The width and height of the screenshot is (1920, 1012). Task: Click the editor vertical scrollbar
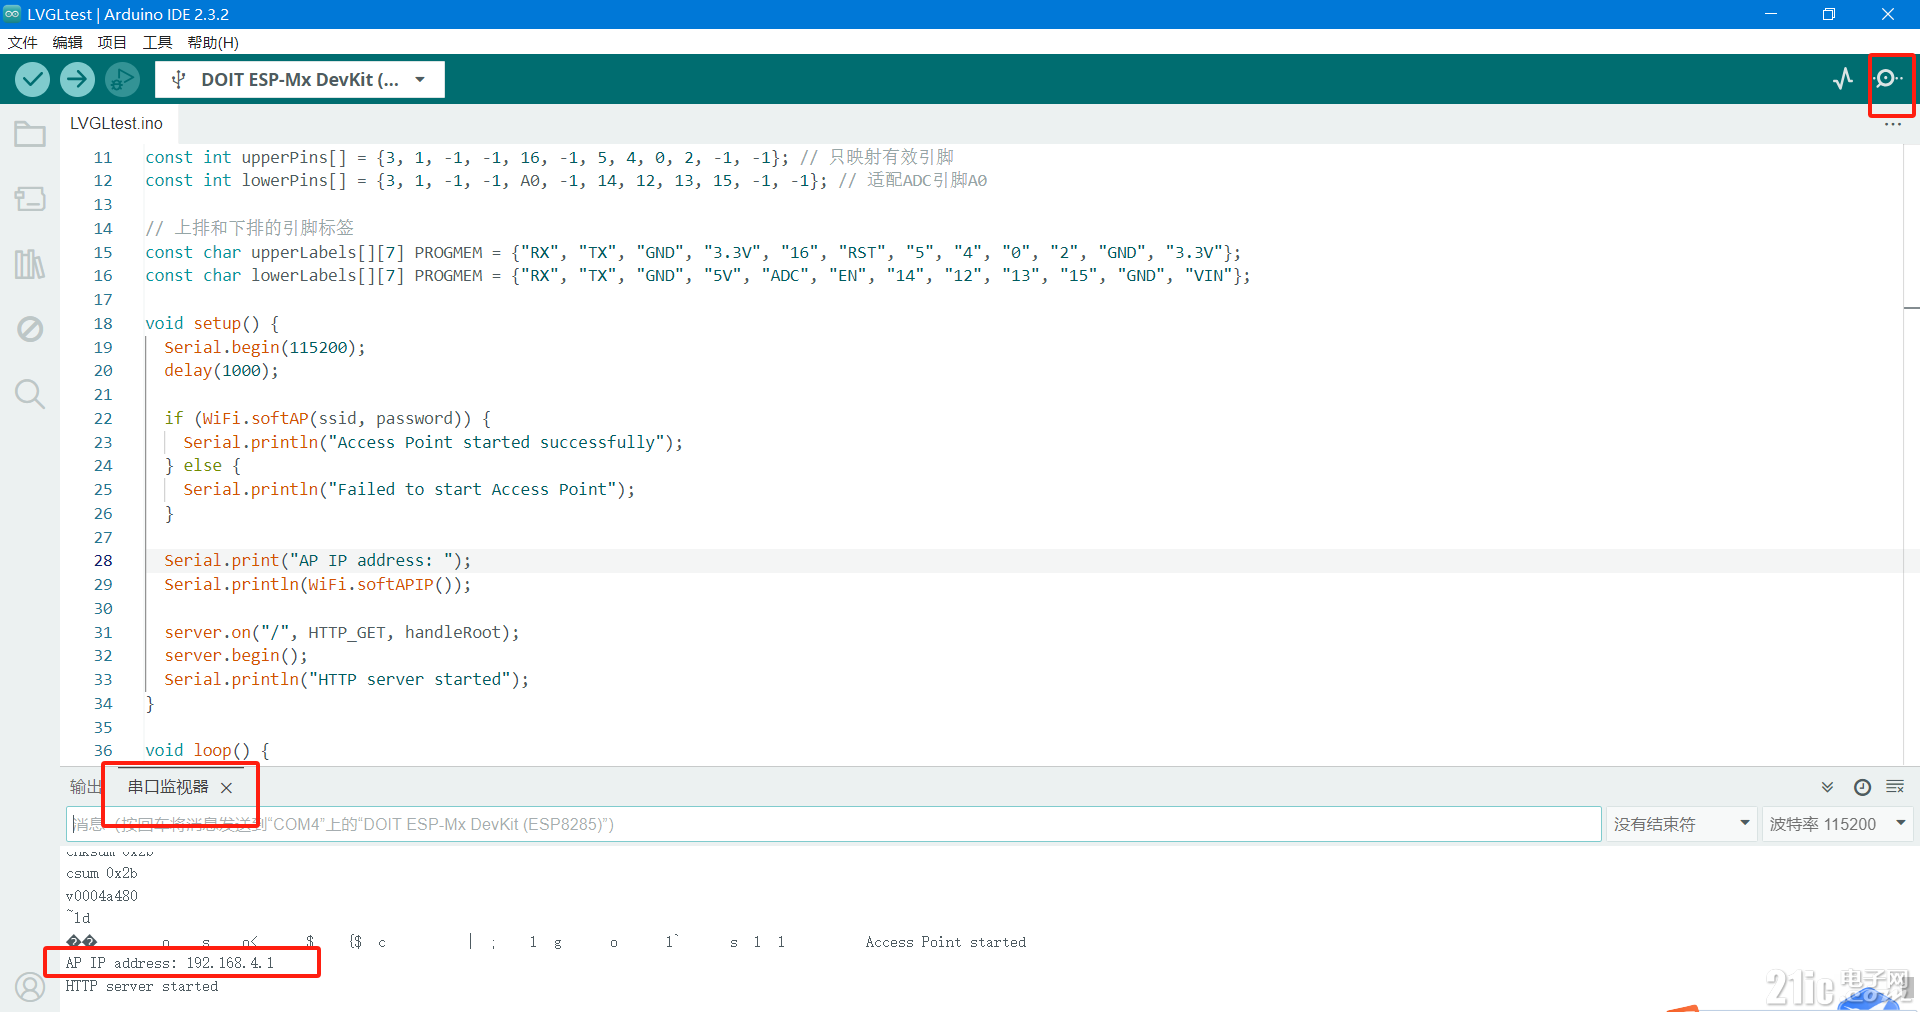[x=1911, y=455]
